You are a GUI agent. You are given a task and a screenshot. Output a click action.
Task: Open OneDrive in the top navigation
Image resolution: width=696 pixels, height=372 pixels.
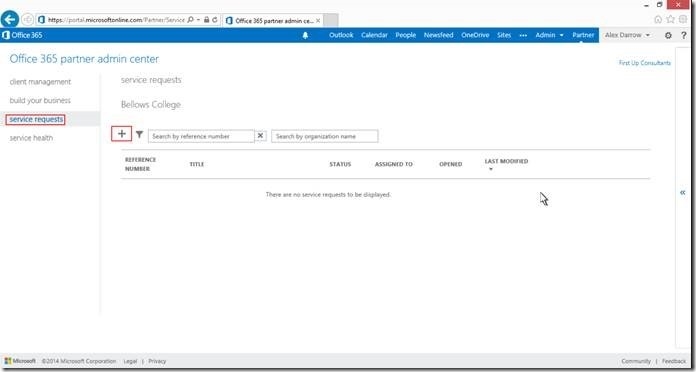475,35
